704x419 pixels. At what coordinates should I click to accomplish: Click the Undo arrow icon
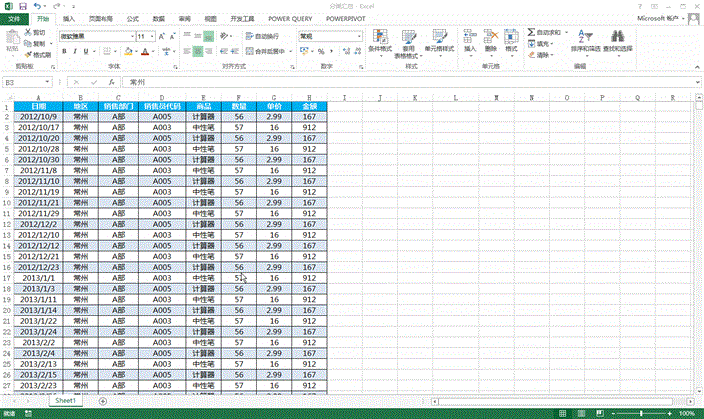pyautogui.click(x=37, y=6)
